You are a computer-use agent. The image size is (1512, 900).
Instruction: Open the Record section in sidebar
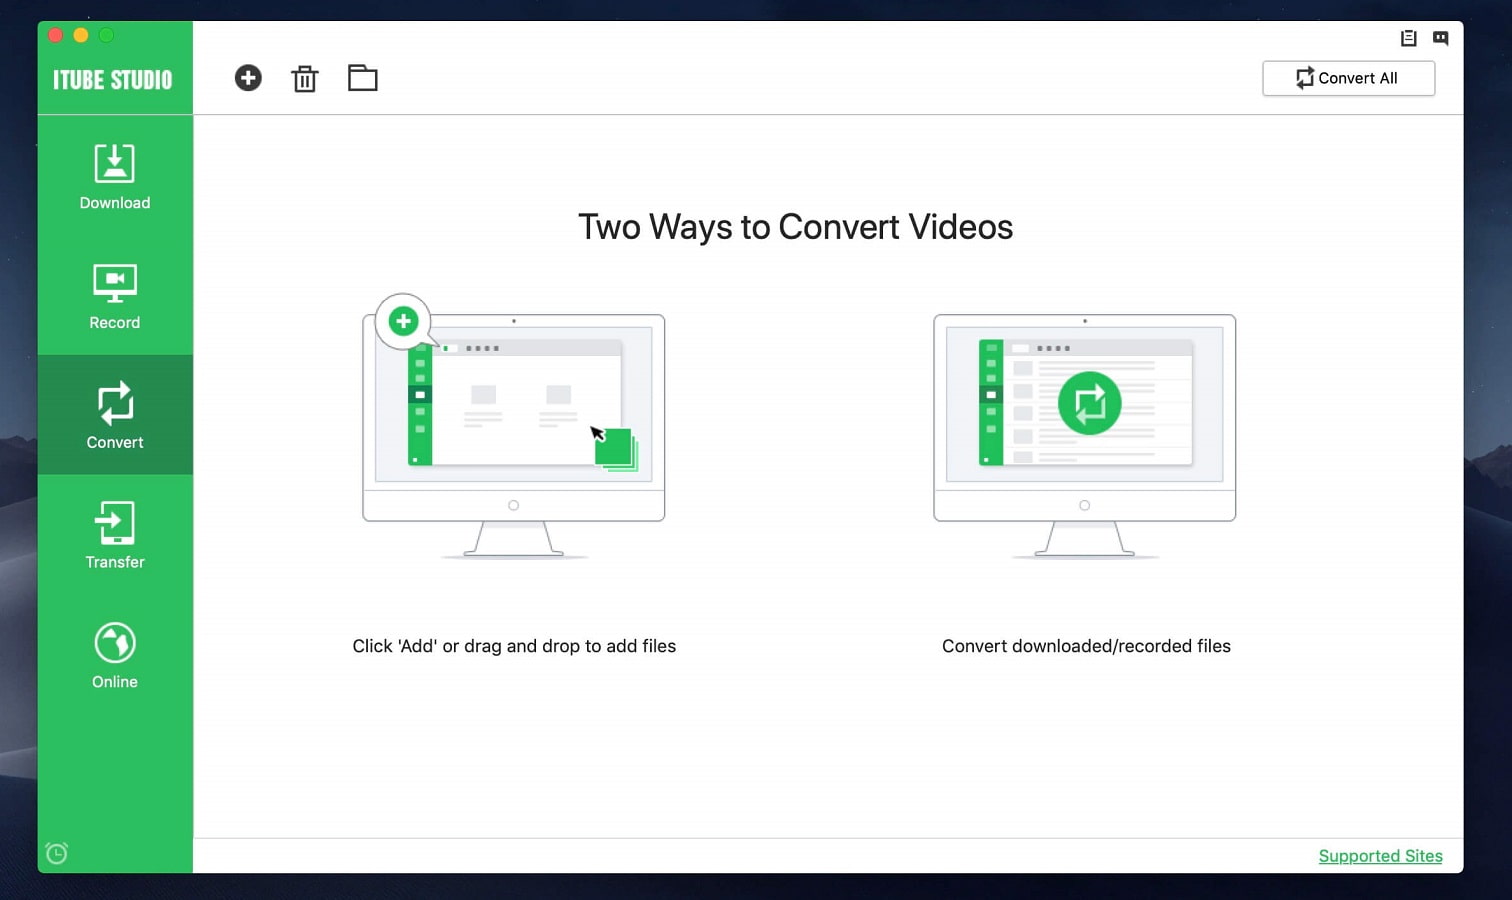click(x=115, y=296)
